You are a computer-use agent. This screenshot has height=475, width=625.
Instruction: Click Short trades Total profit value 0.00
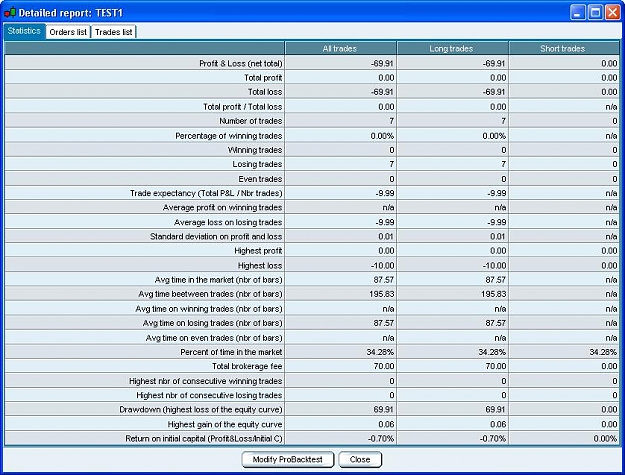(609, 78)
